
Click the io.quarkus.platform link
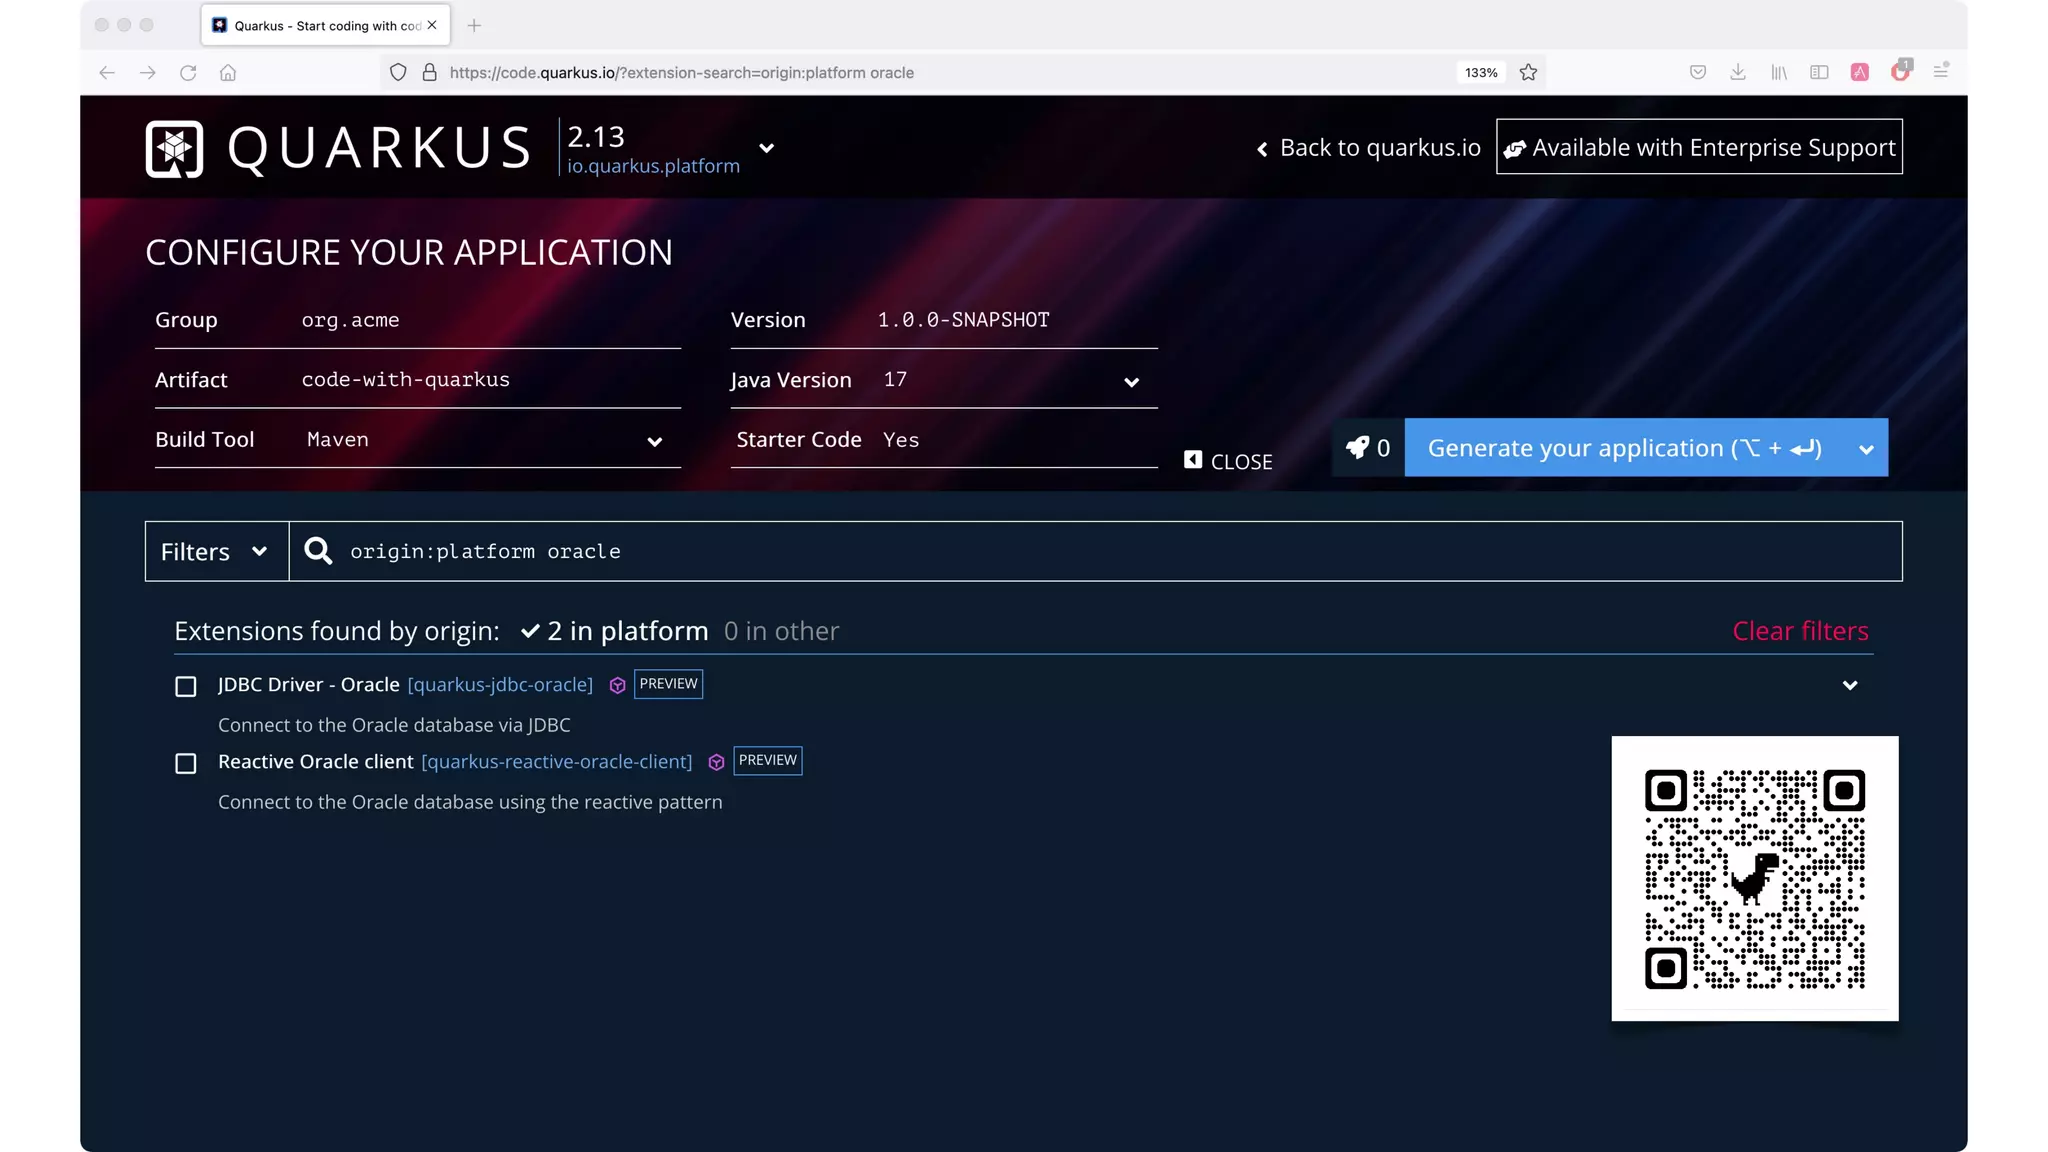coord(653,166)
